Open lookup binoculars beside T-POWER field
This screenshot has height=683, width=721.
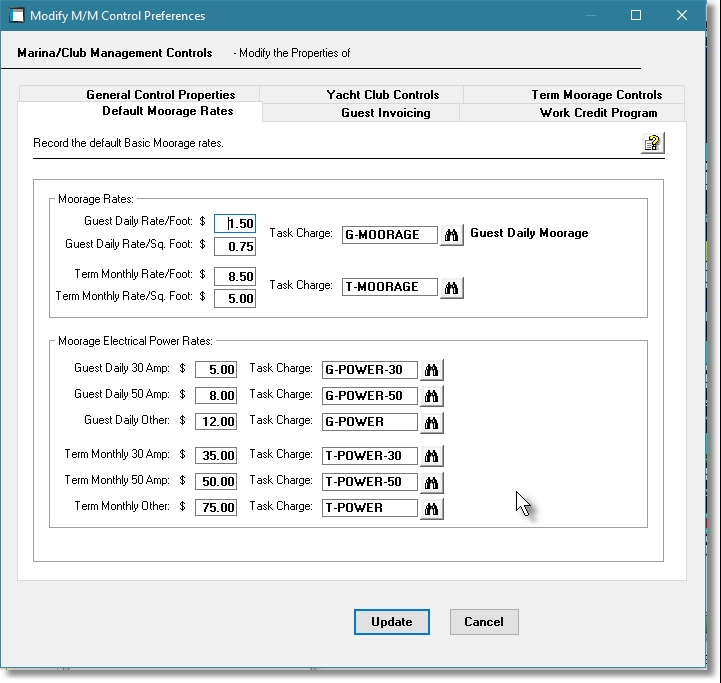(431, 508)
